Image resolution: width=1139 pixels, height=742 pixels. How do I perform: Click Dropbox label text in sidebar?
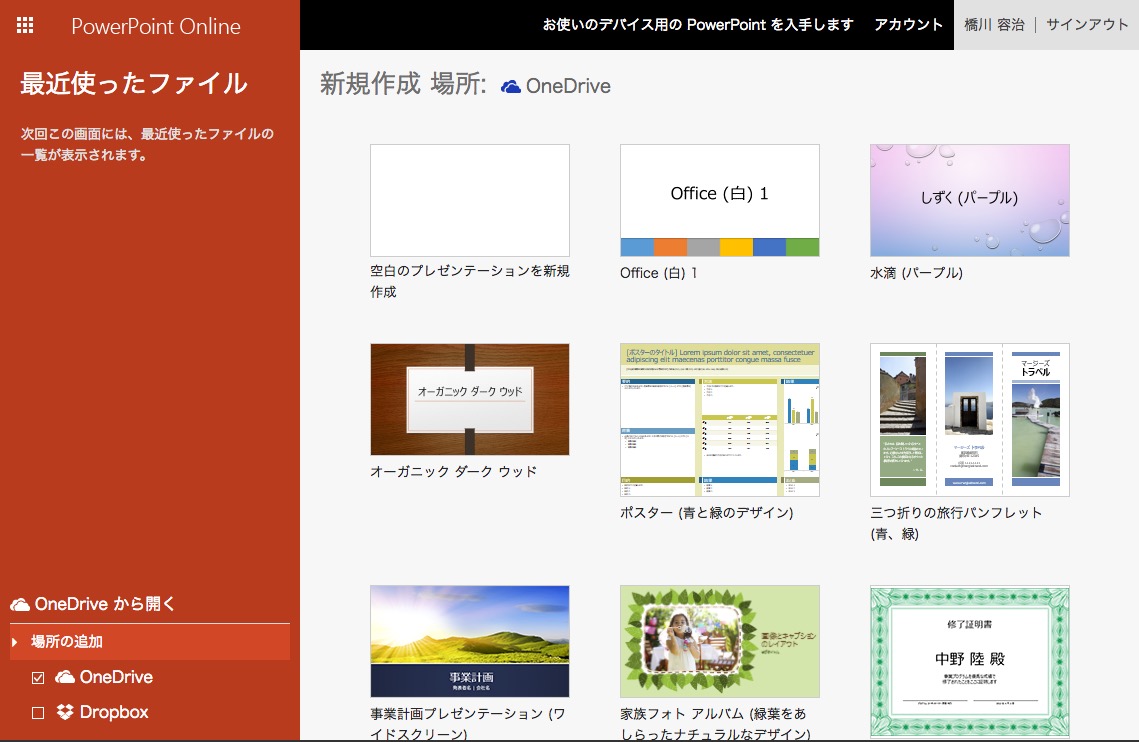(x=114, y=712)
